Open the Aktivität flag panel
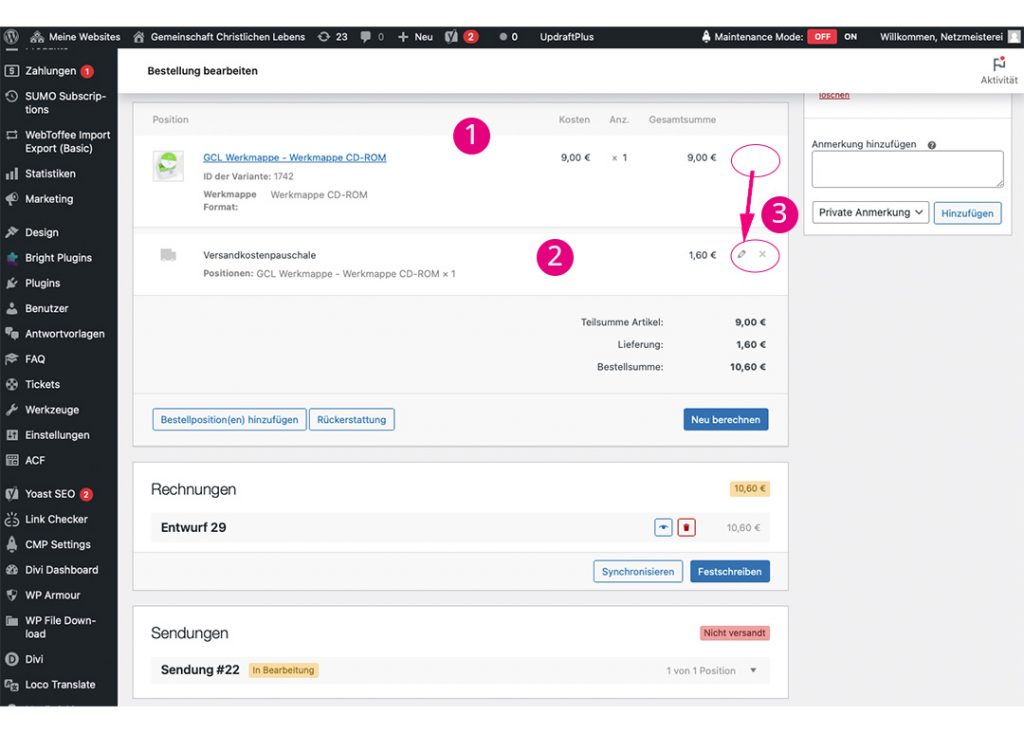The image size is (1024, 733). 998,70
